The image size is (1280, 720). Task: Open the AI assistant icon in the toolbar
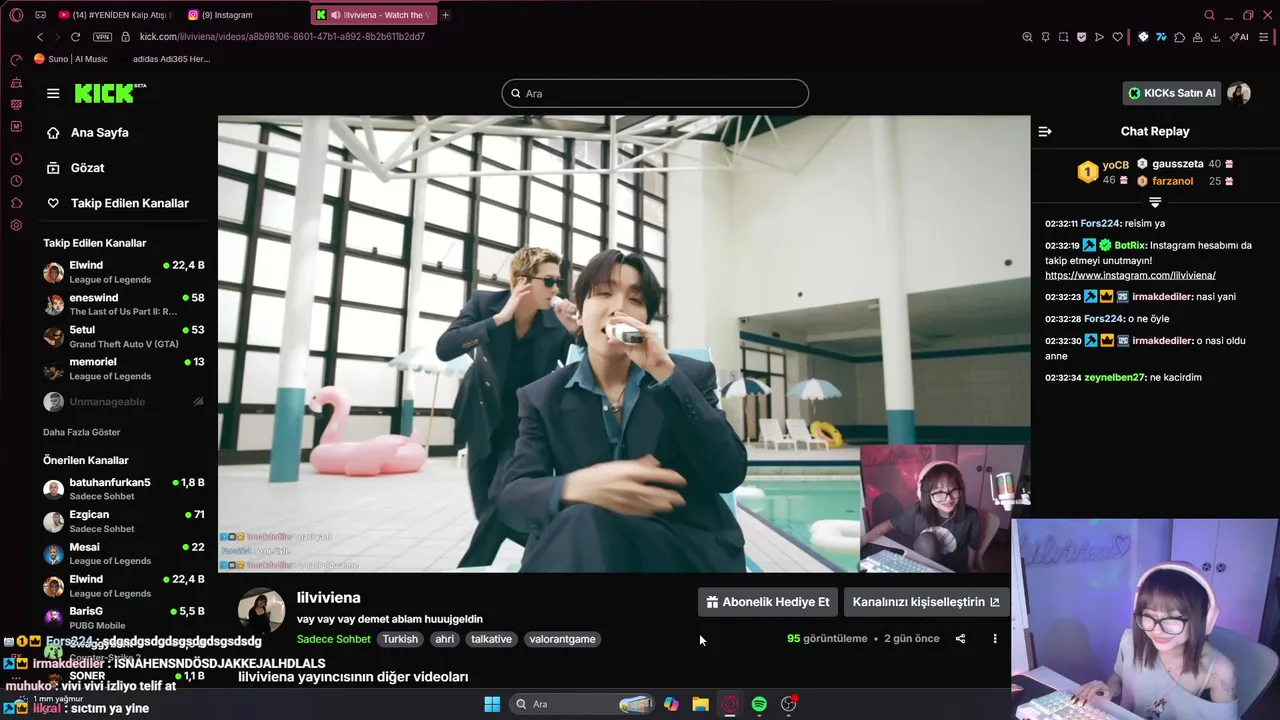click(1239, 37)
